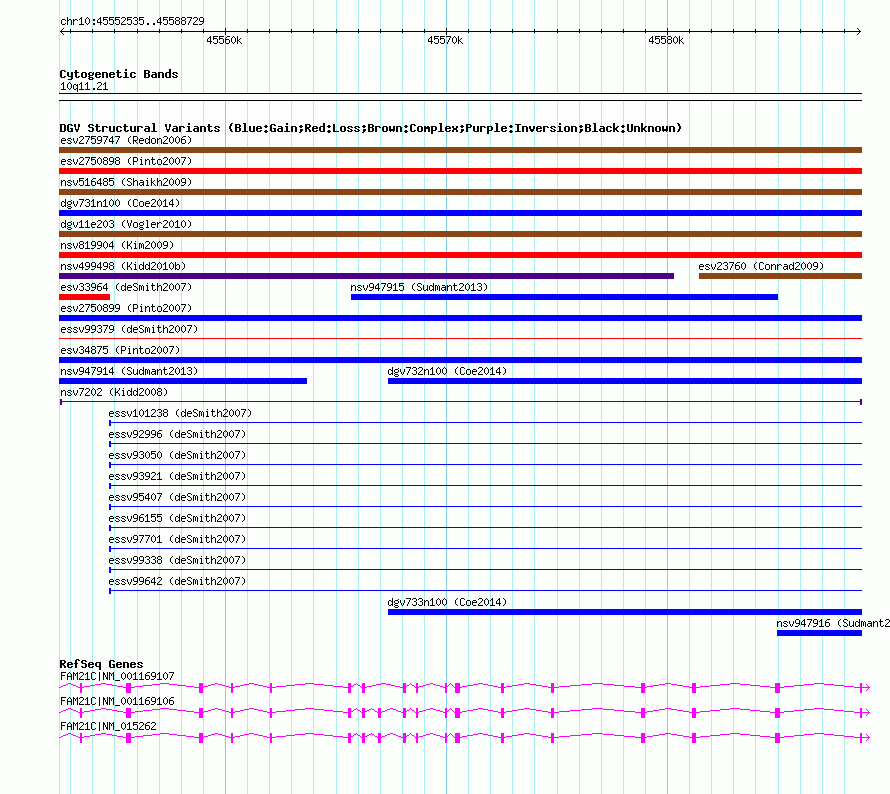The height and width of the screenshot is (794, 890).
Task: Click the nsv947914 (Sudmant2013) blue bar
Action: (x=183, y=381)
